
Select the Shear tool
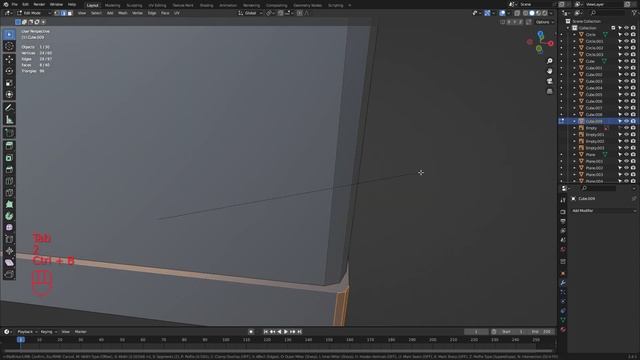click(9, 263)
